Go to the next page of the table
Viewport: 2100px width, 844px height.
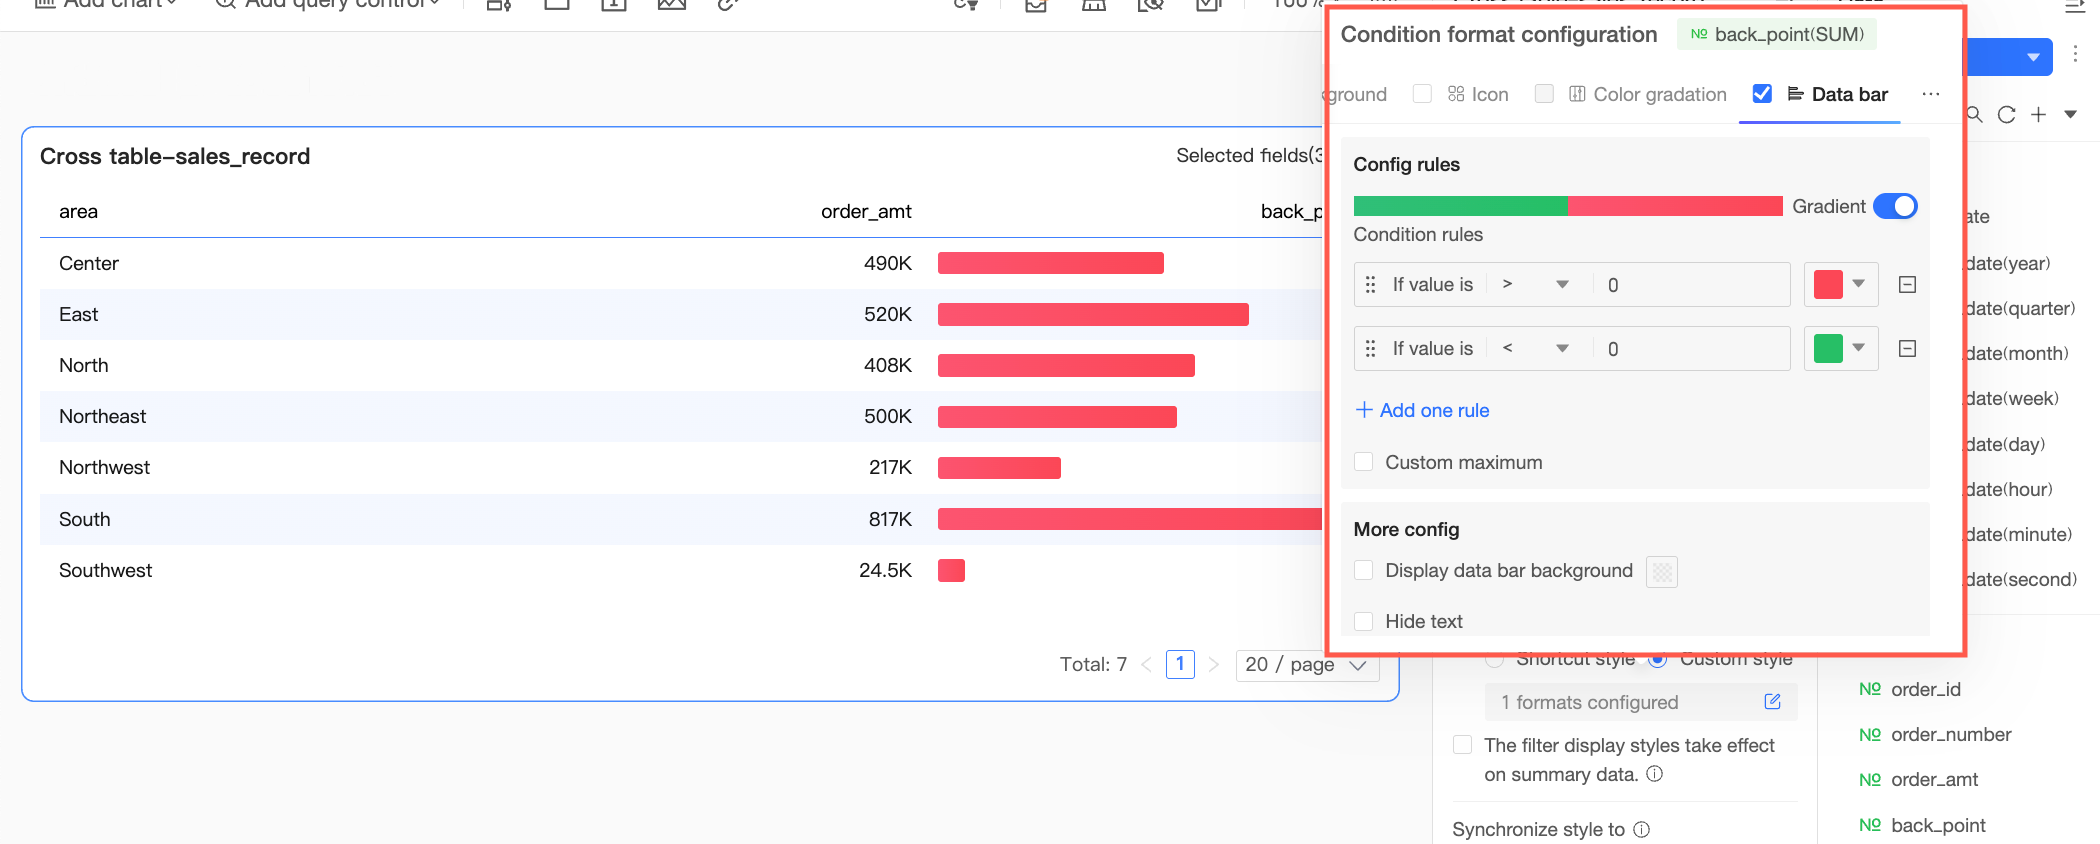click(1214, 664)
